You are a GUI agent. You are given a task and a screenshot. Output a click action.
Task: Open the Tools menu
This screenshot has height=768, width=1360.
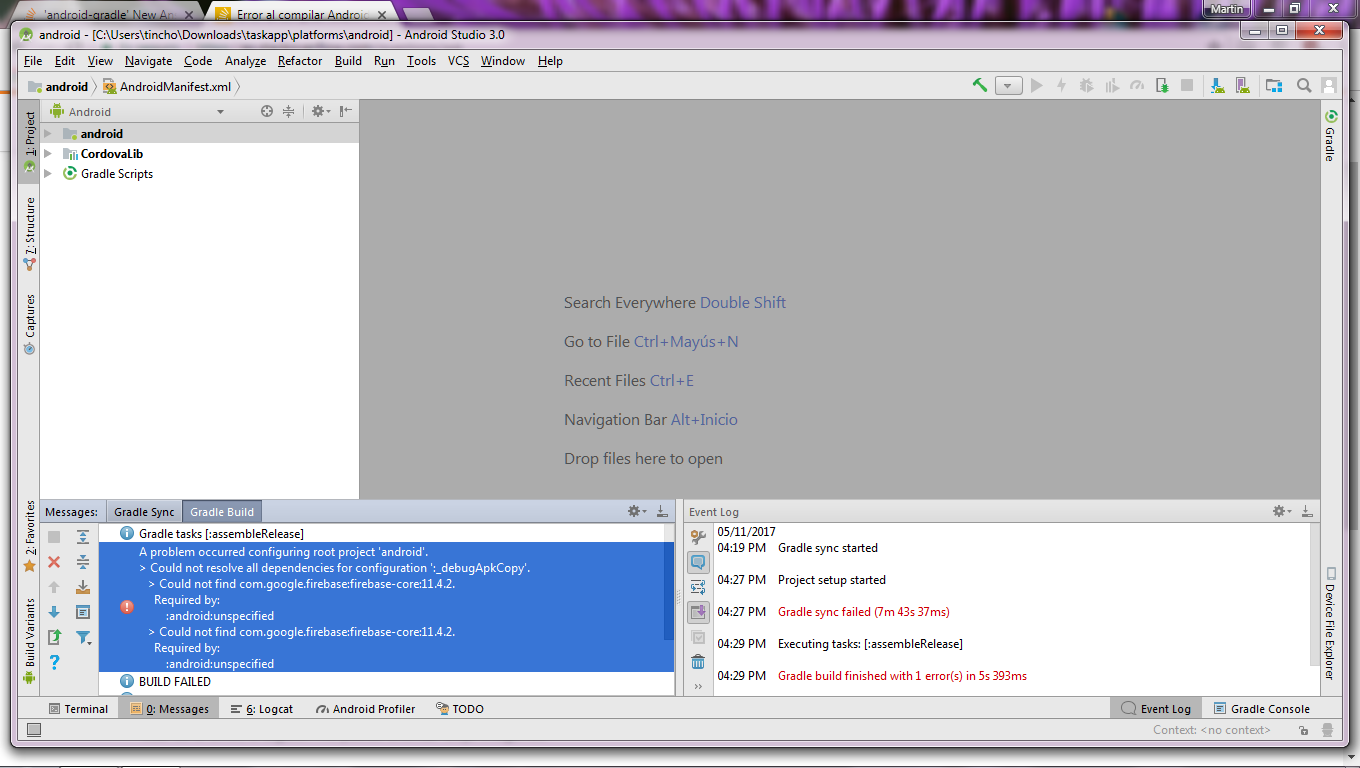point(421,61)
